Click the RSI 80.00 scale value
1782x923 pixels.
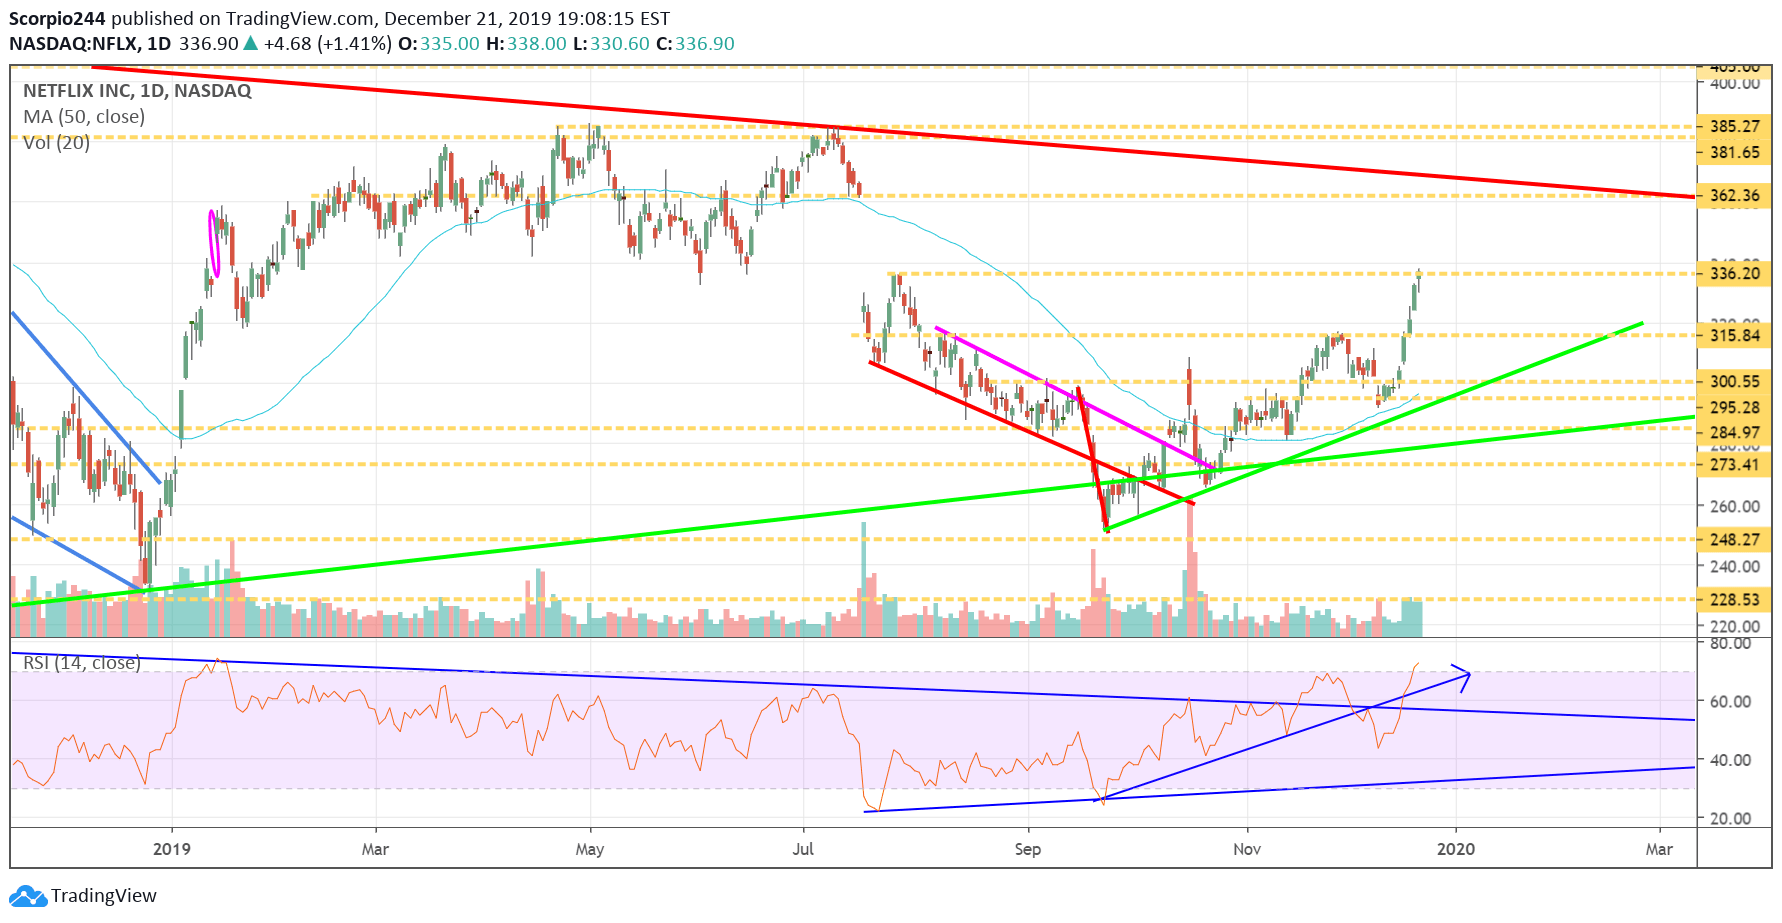(x=1730, y=643)
